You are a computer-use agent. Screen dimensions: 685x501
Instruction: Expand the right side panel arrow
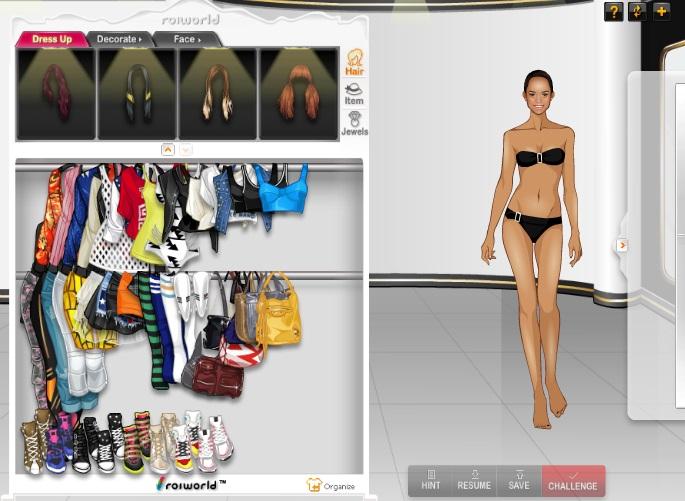622,245
